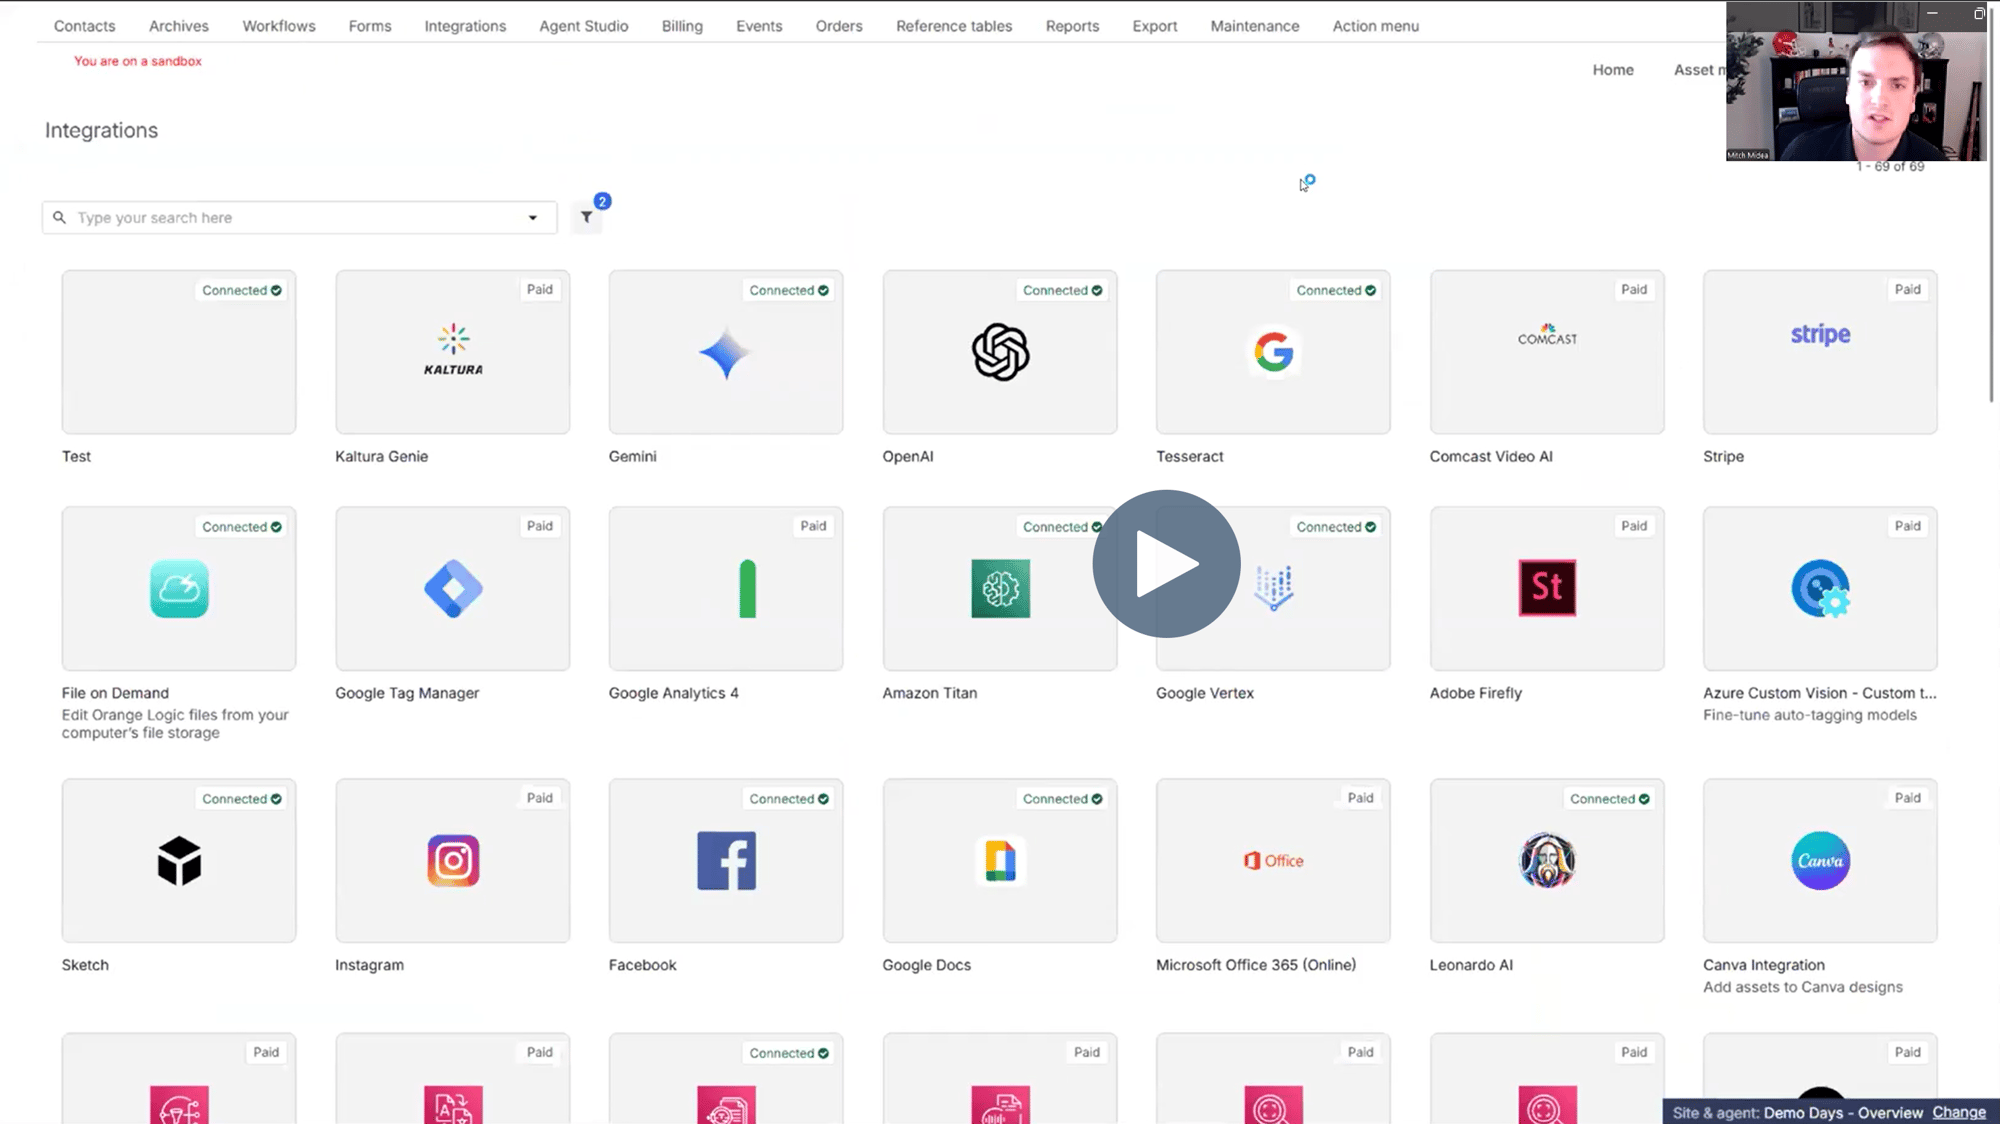Go to the Home link
This screenshot has width=2000, height=1124.
click(1613, 70)
